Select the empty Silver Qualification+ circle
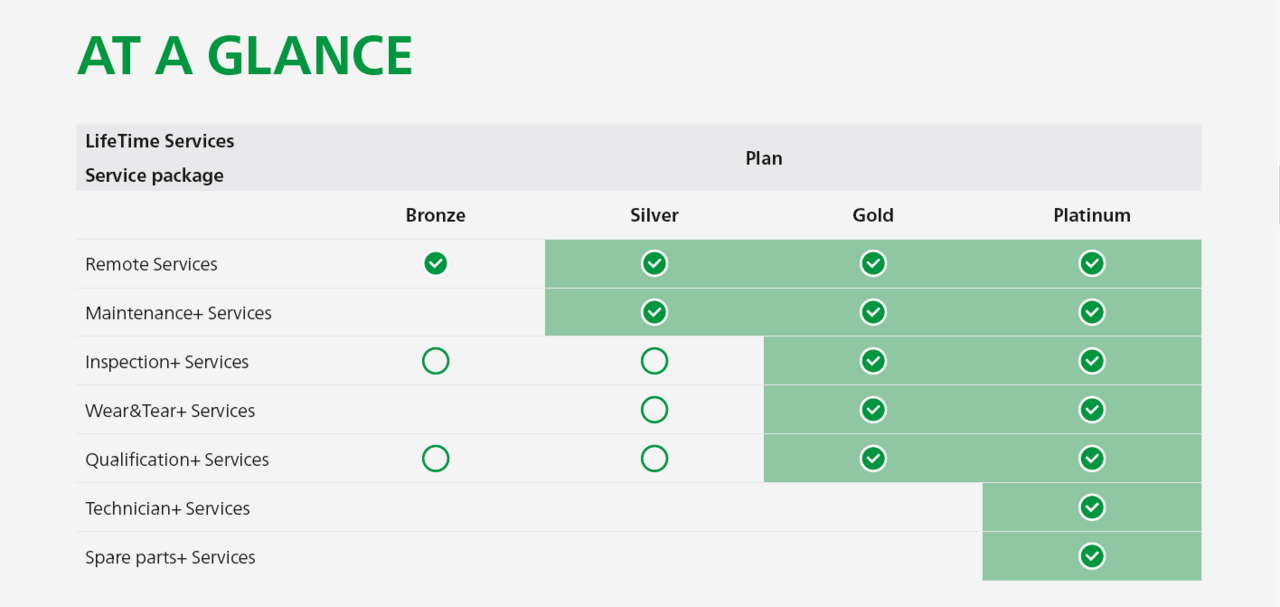The height and width of the screenshot is (607, 1280). [x=654, y=459]
